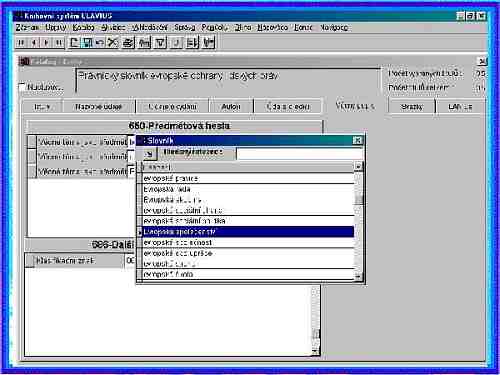Go to the next record arrow

coord(46,43)
